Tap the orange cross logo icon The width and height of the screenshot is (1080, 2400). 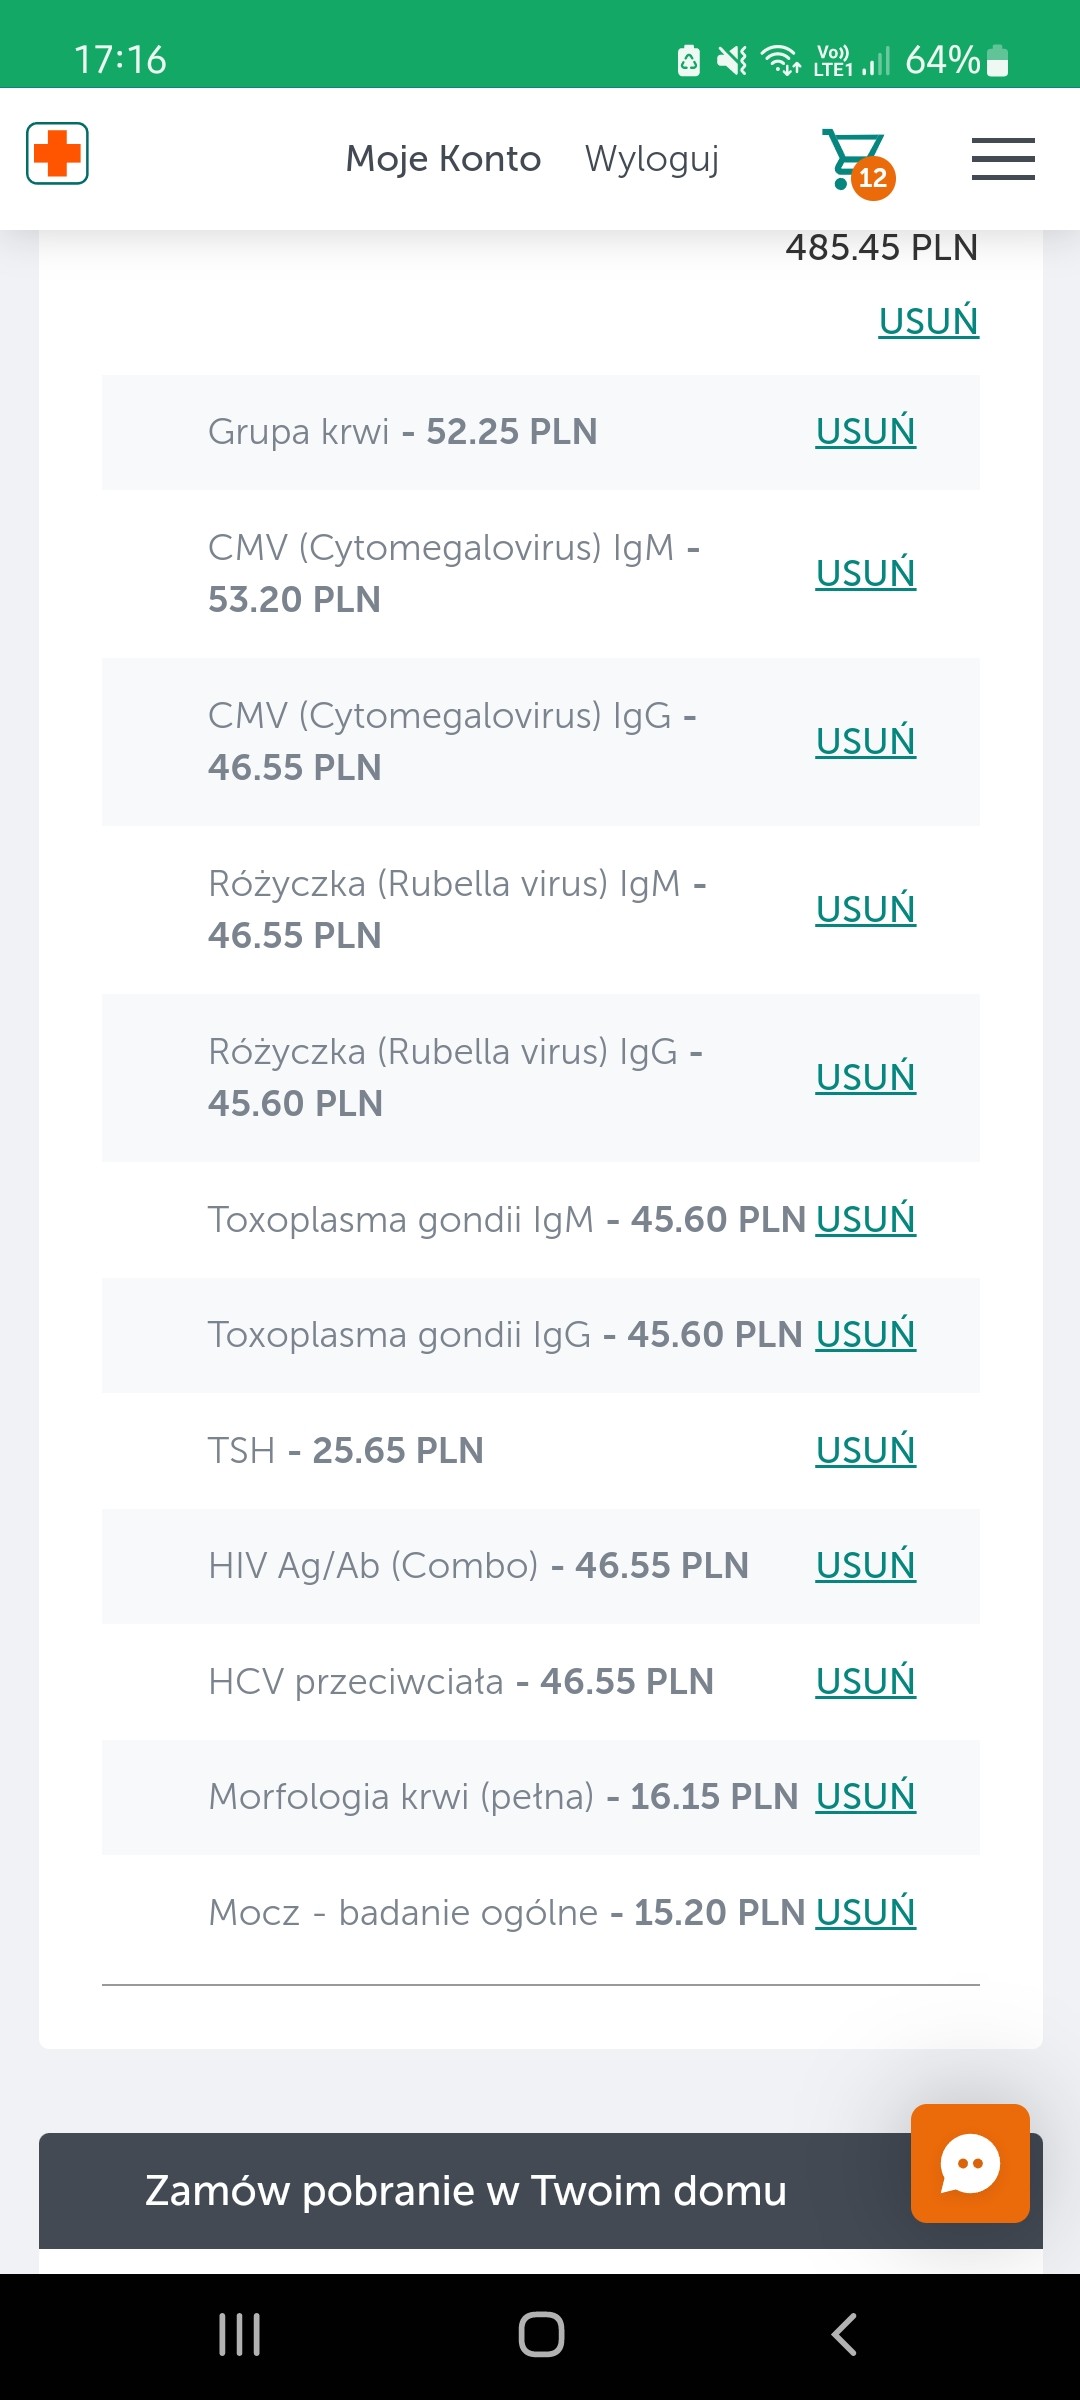(57, 154)
